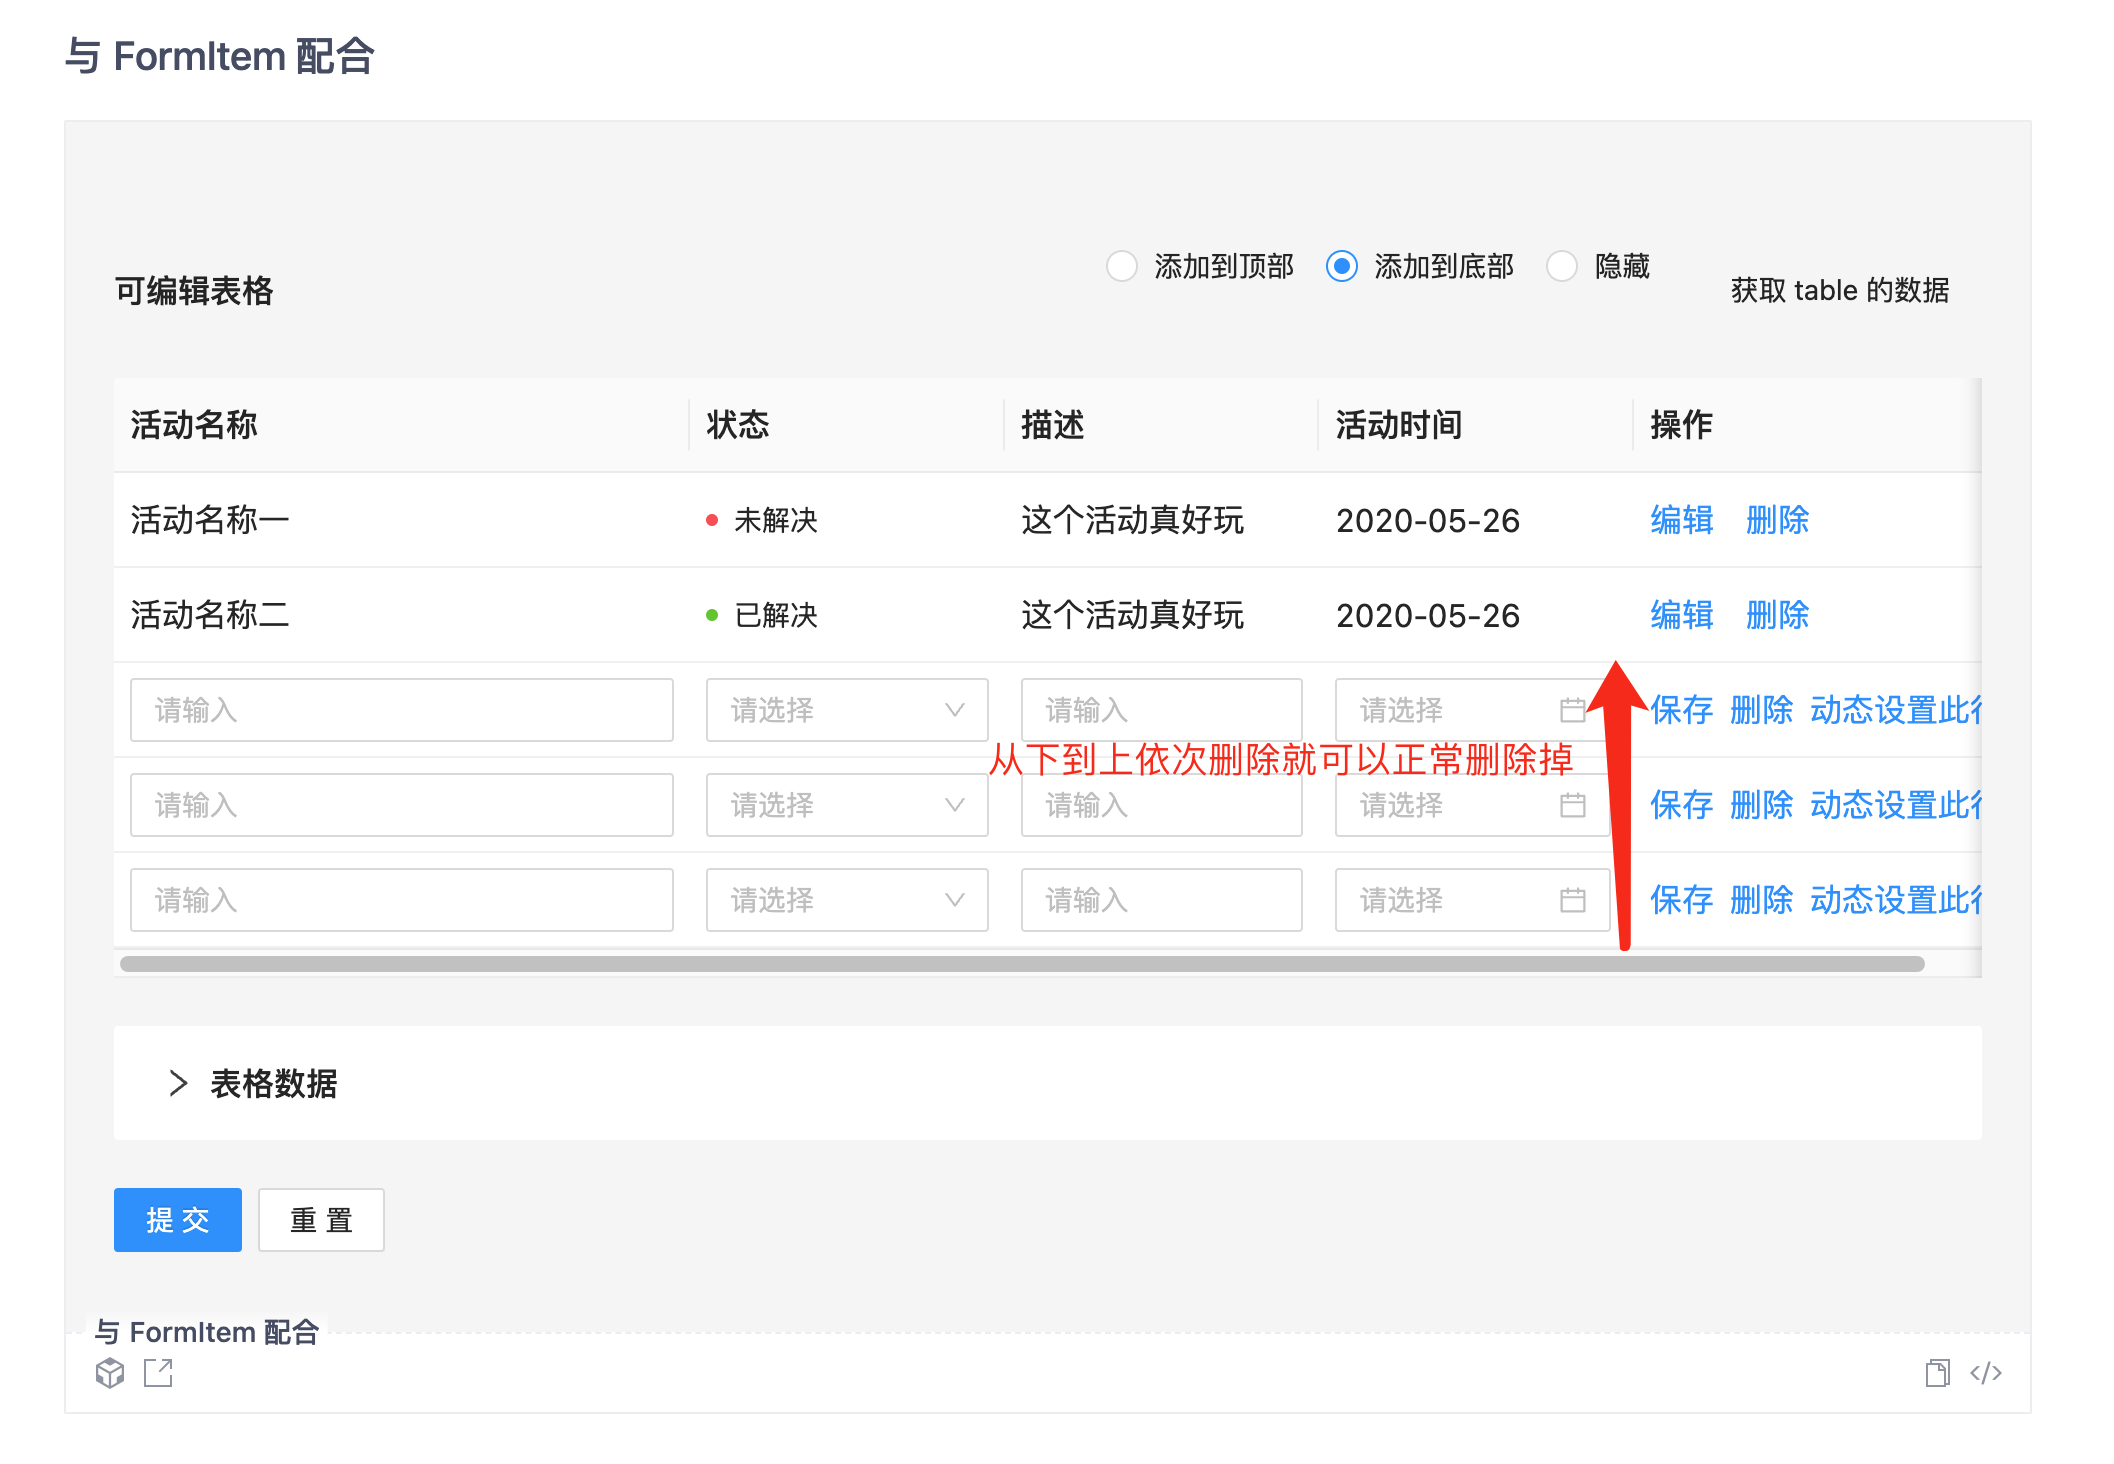The height and width of the screenshot is (1464, 2114).
Task: Select the 隐藏 radio option
Action: [1562, 266]
